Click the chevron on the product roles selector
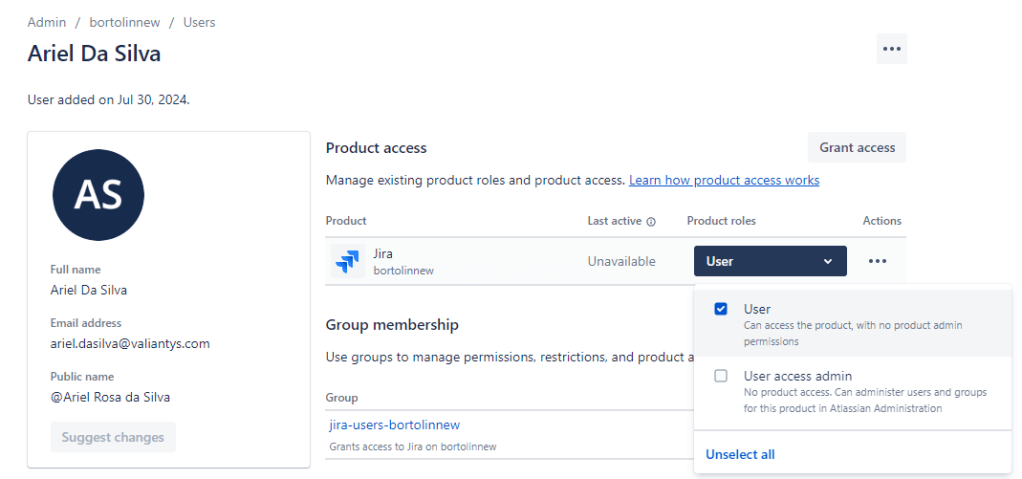Image resolution: width=1022 pixels, height=479 pixels. pyautogui.click(x=827, y=262)
